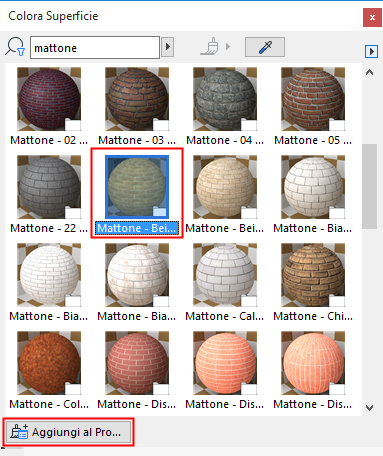Activate the eyedropper pick-up button
The width and height of the screenshot is (383, 456).
pyautogui.click(x=265, y=47)
